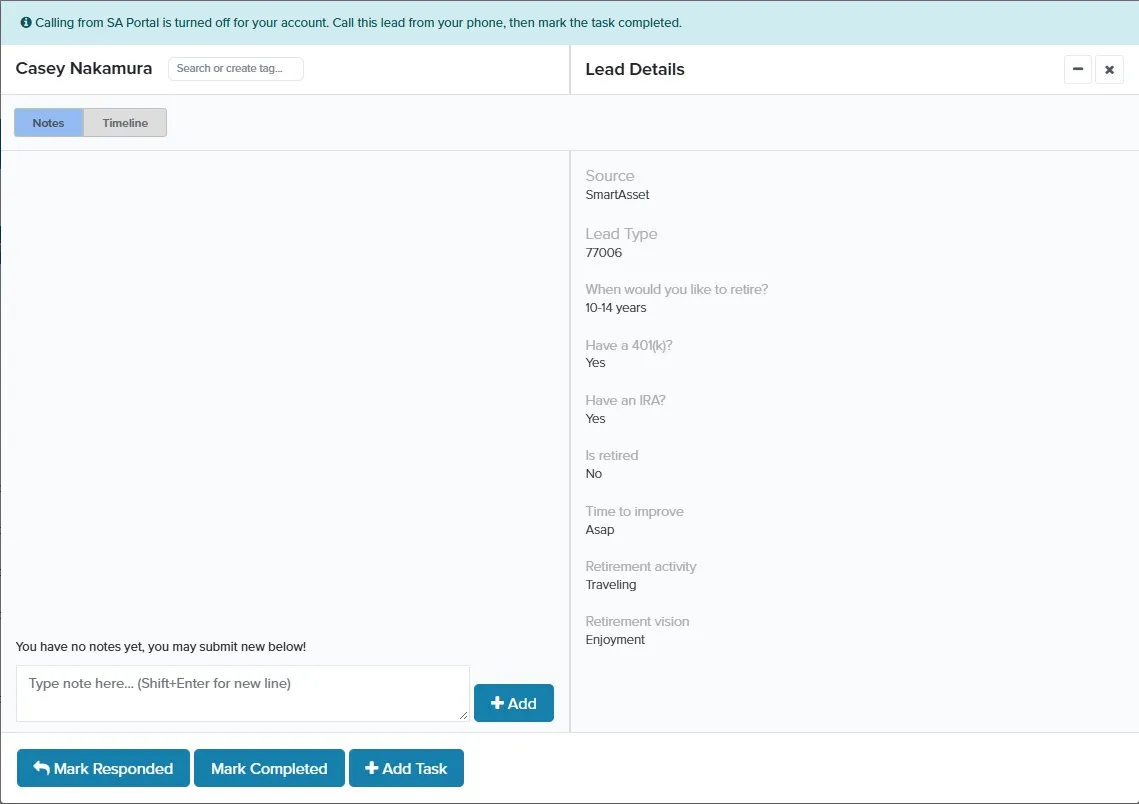Switch to the Notes tab
The width and height of the screenshot is (1139, 804).
coord(49,123)
